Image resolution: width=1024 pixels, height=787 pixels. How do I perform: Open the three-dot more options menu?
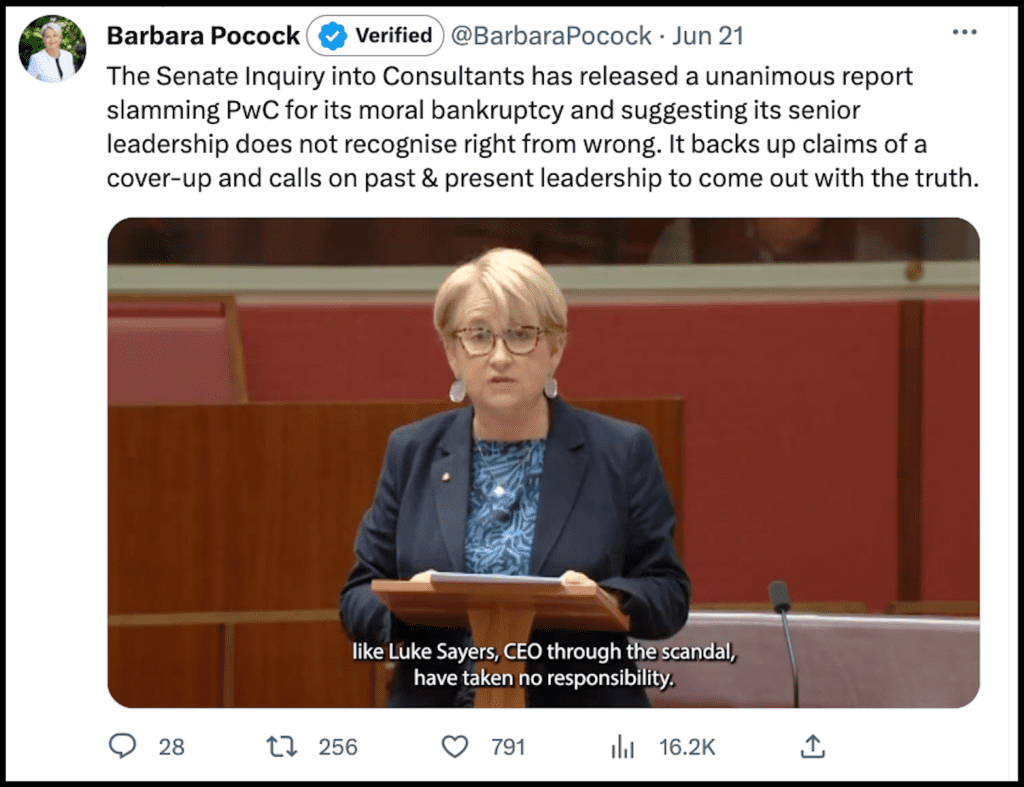point(965,32)
